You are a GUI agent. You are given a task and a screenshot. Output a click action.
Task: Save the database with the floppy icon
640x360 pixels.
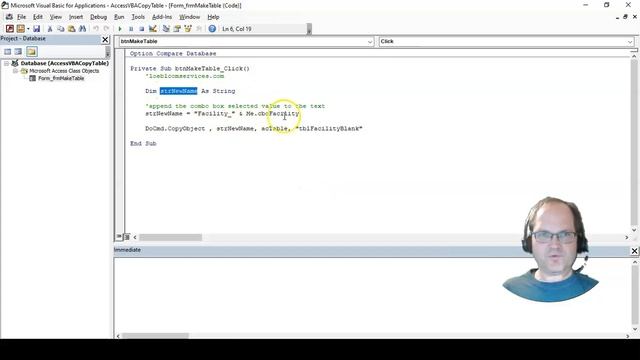pyautogui.click(x=36, y=29)
